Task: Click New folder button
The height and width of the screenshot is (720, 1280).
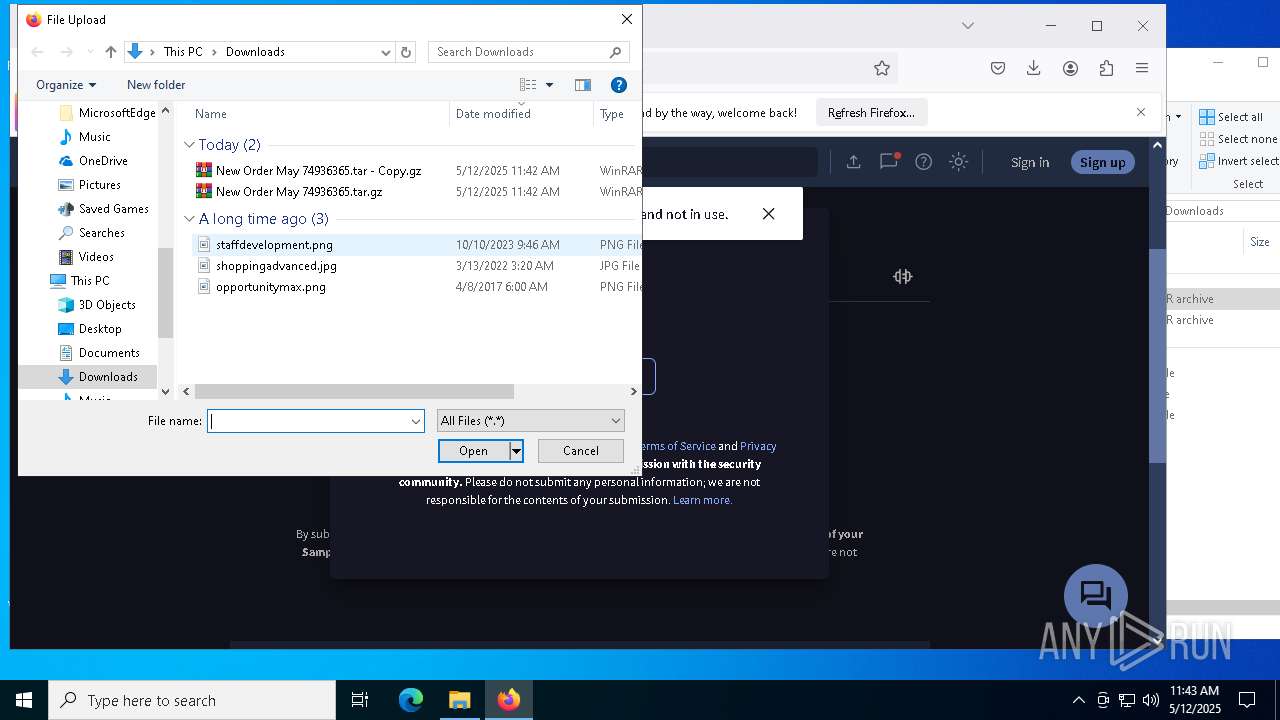Action: tap(156, 85)
